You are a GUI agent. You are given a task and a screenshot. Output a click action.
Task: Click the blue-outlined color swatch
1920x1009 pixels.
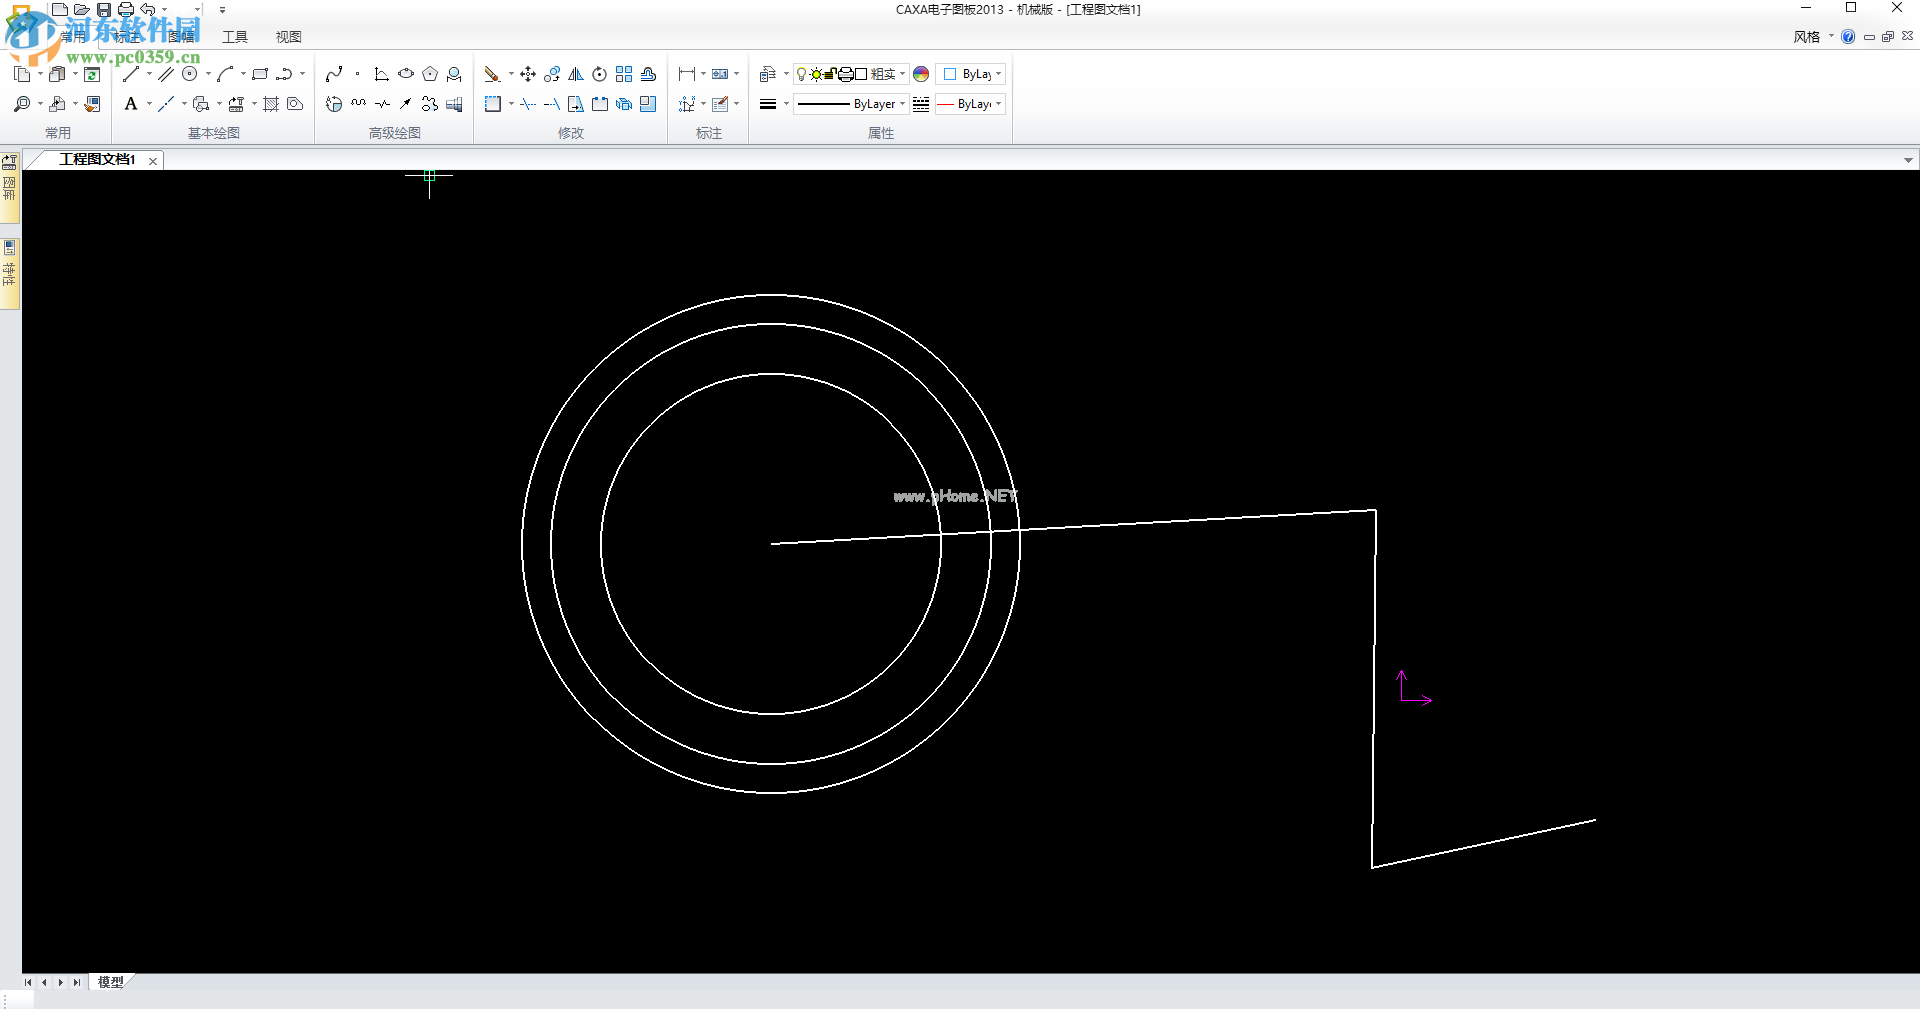click(950, 74)
